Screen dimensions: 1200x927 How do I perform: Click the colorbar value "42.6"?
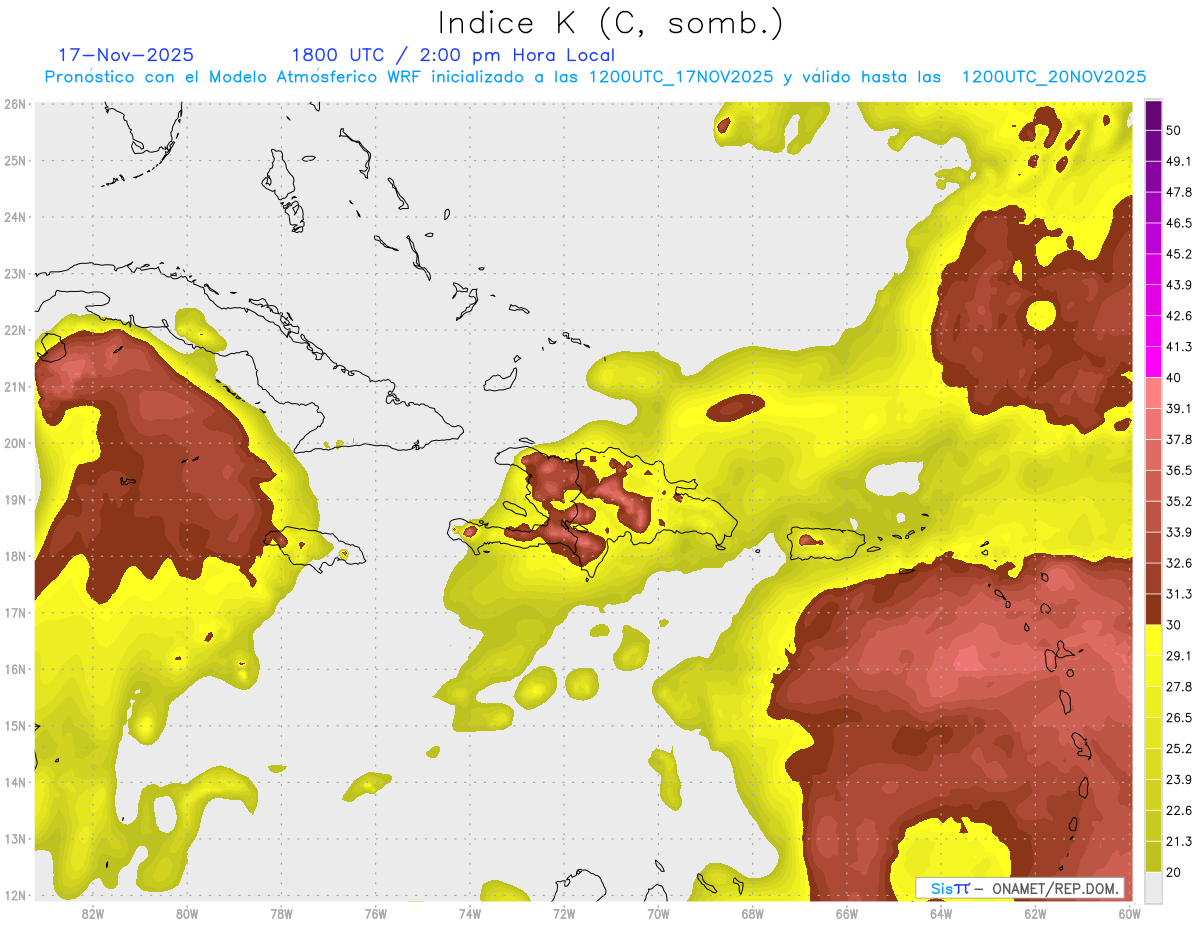(1178, 316)
